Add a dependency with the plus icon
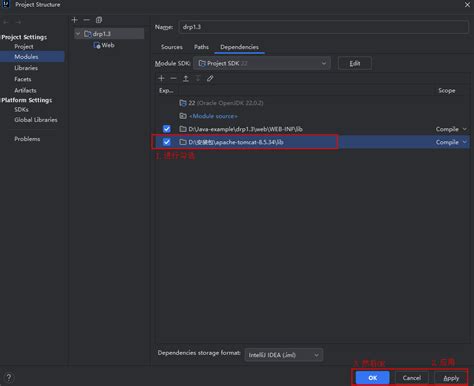 [x=161, y=78]
